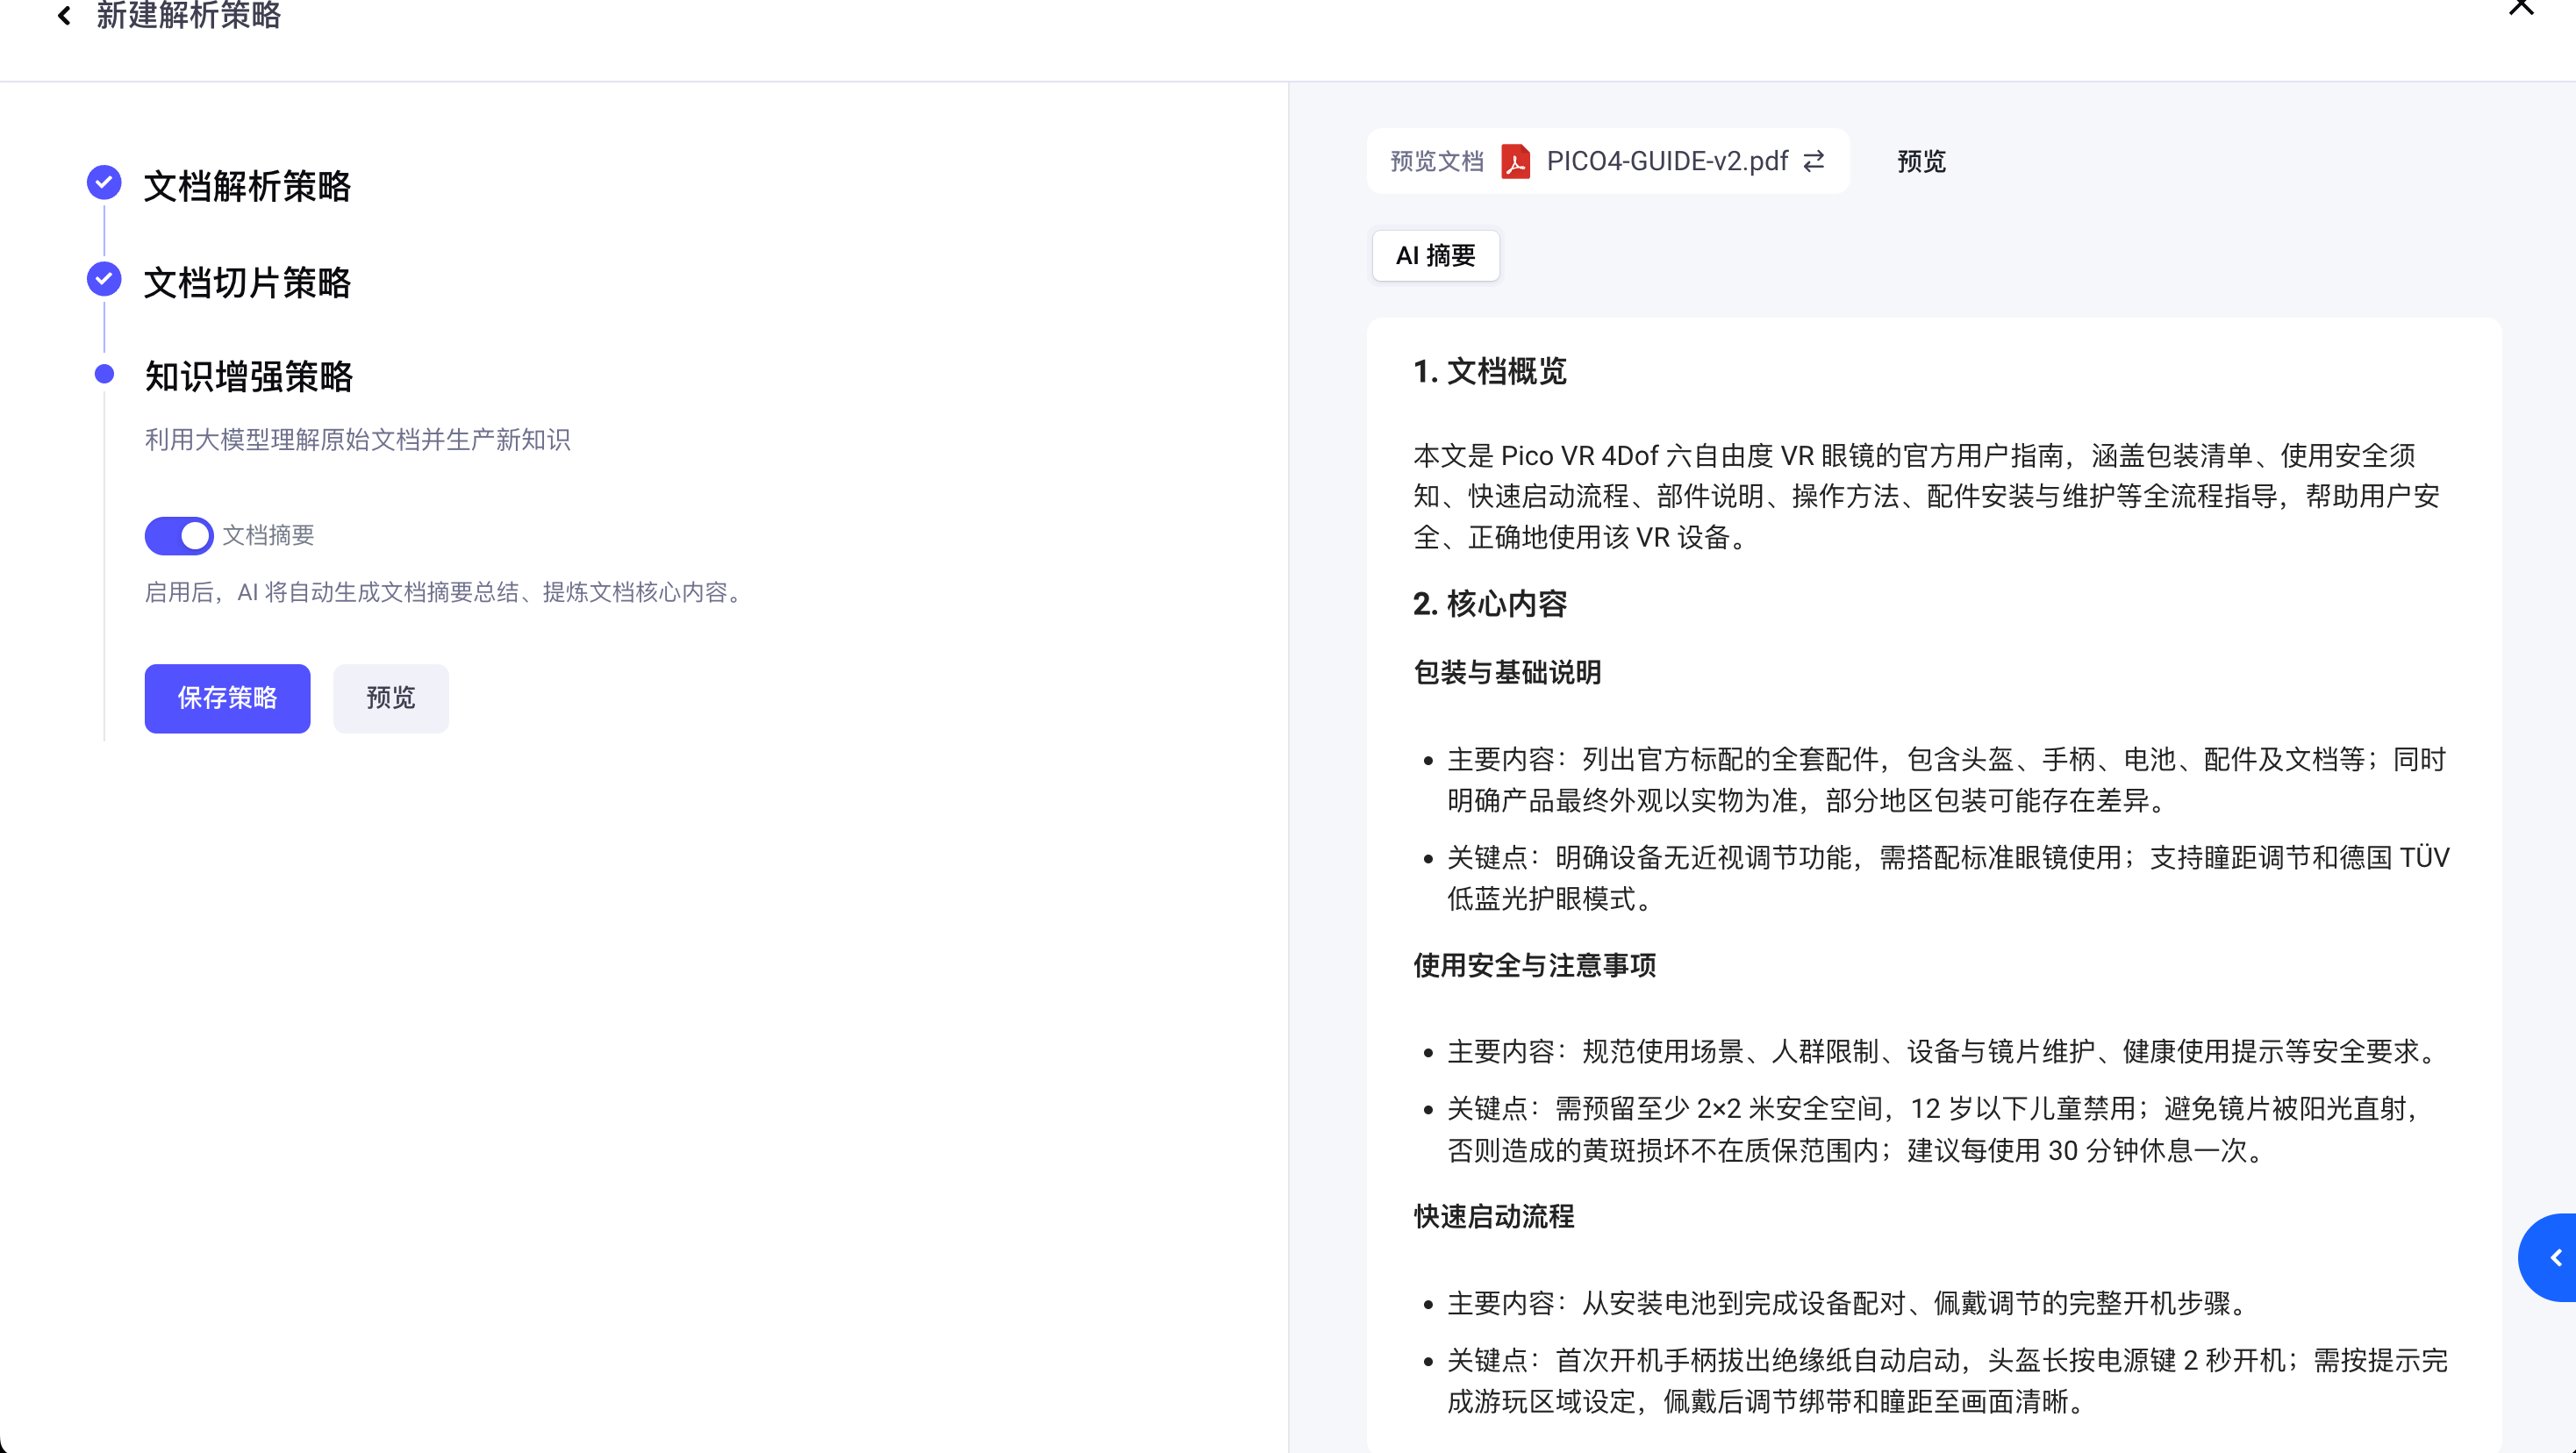Click the 保存策略 button
The image size is (2576, 1453).
(227, 698)
